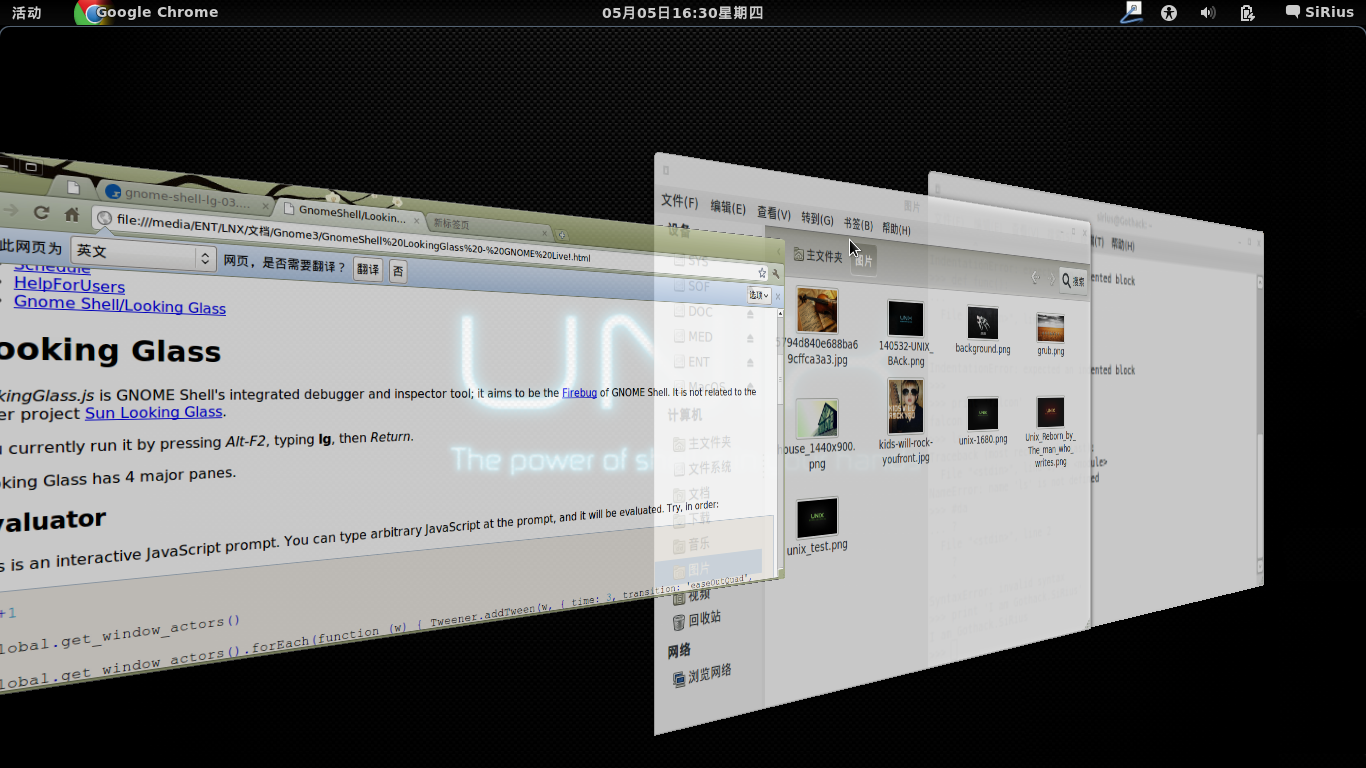This screenshot has width=1366, height=768.
Task: Follow the Gnome Shell/Looking Glass link
Action: (120, 305)
